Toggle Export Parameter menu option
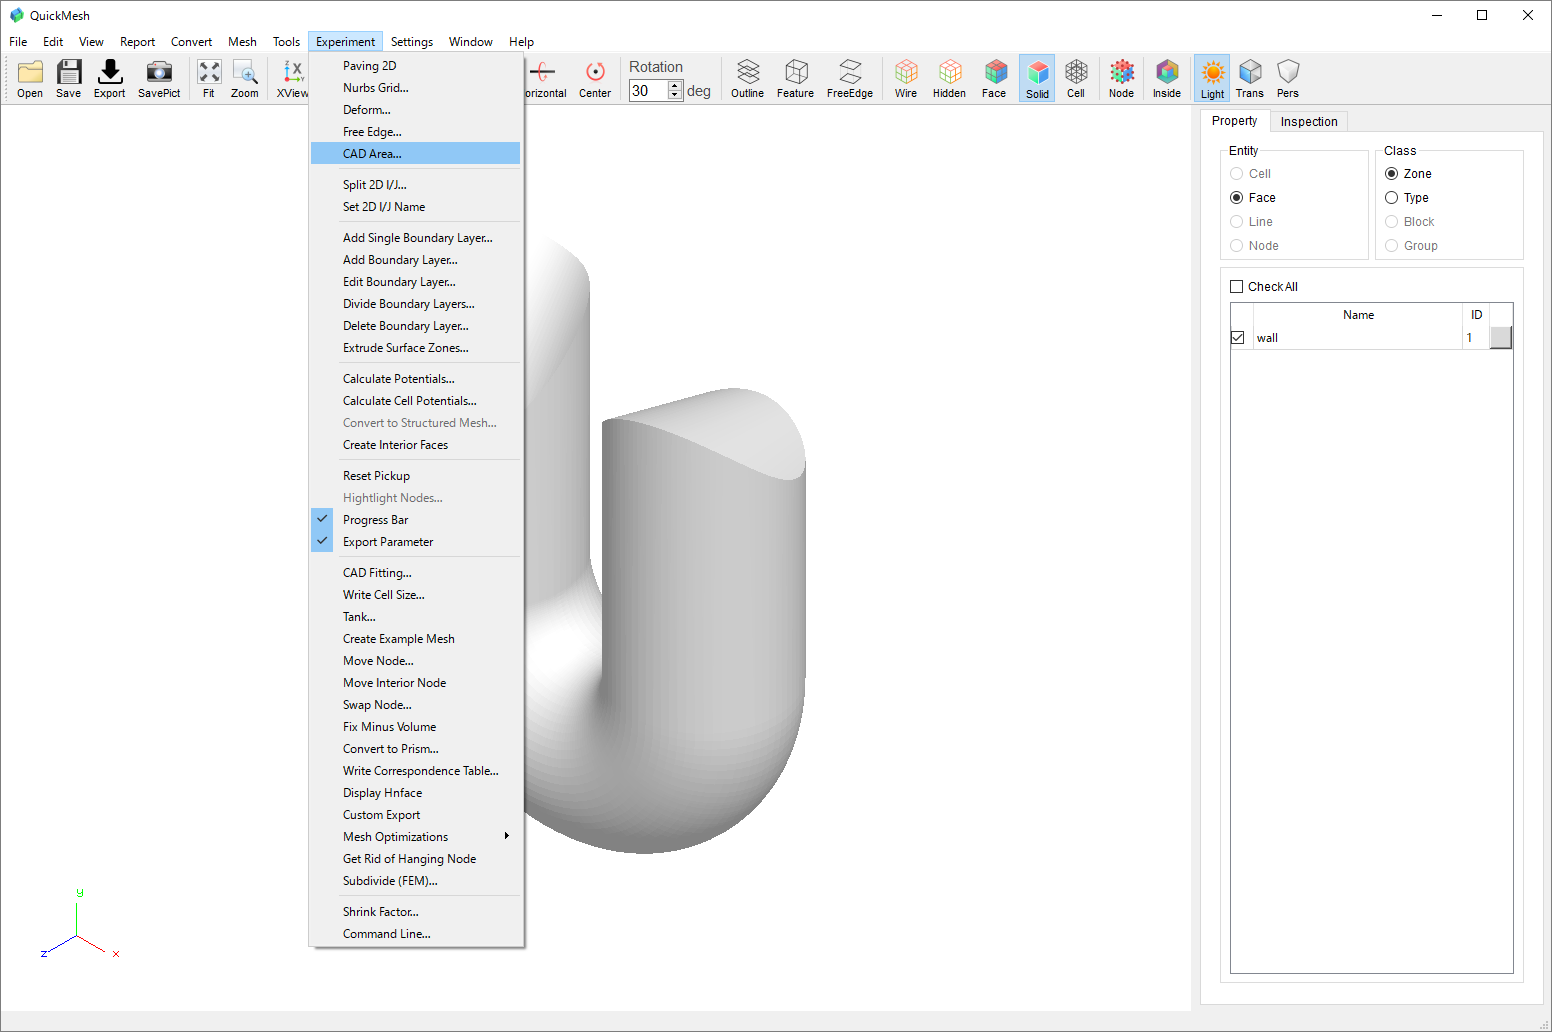This screenshot has width=1552, height=1032. click(x=415, y=542)
